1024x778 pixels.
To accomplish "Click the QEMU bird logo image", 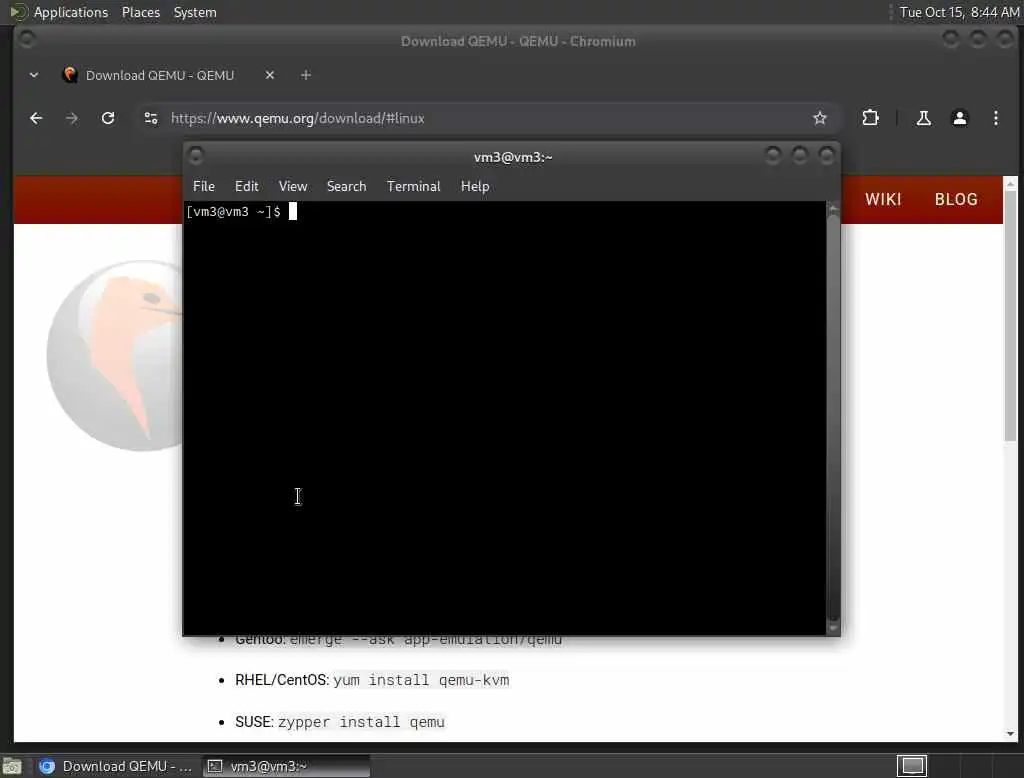I will tap(115, 356).
